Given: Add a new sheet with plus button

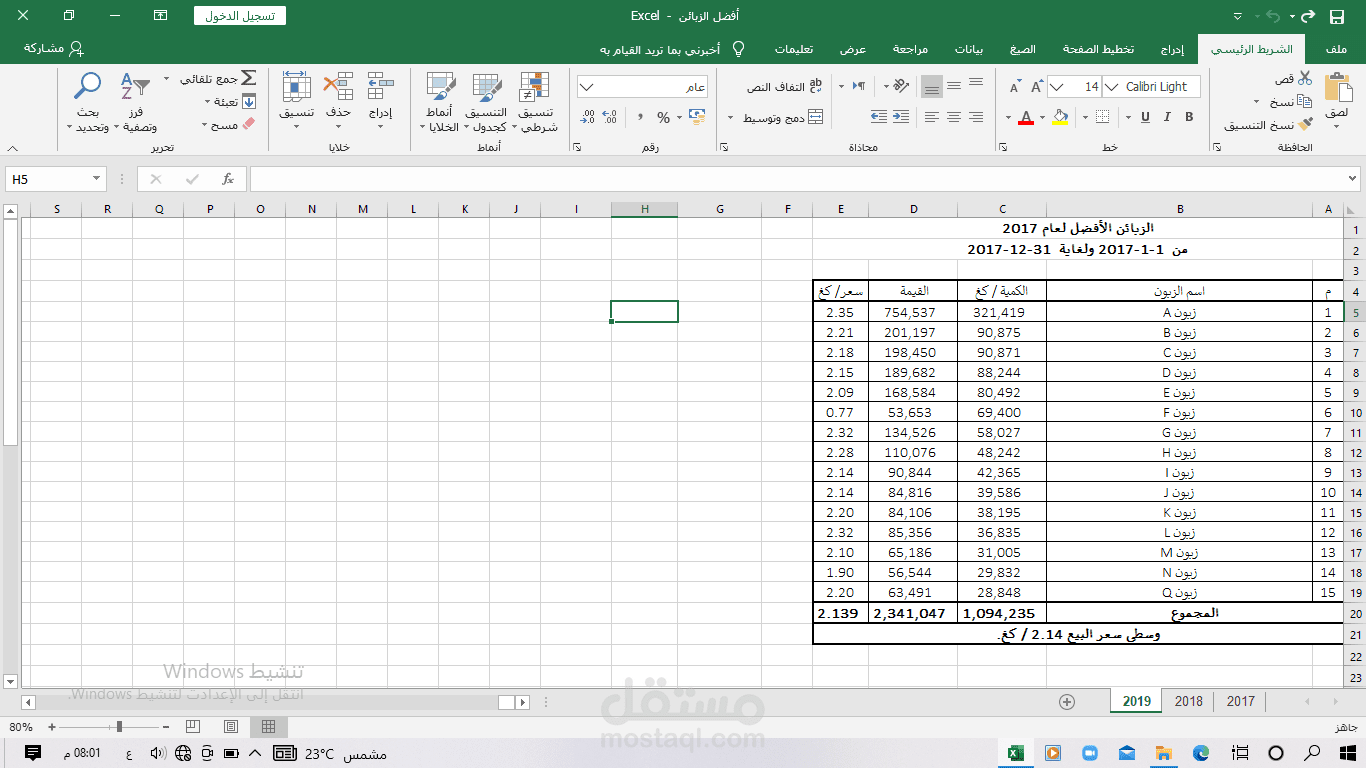Looking at the screenshot, I should [1067, 701].
